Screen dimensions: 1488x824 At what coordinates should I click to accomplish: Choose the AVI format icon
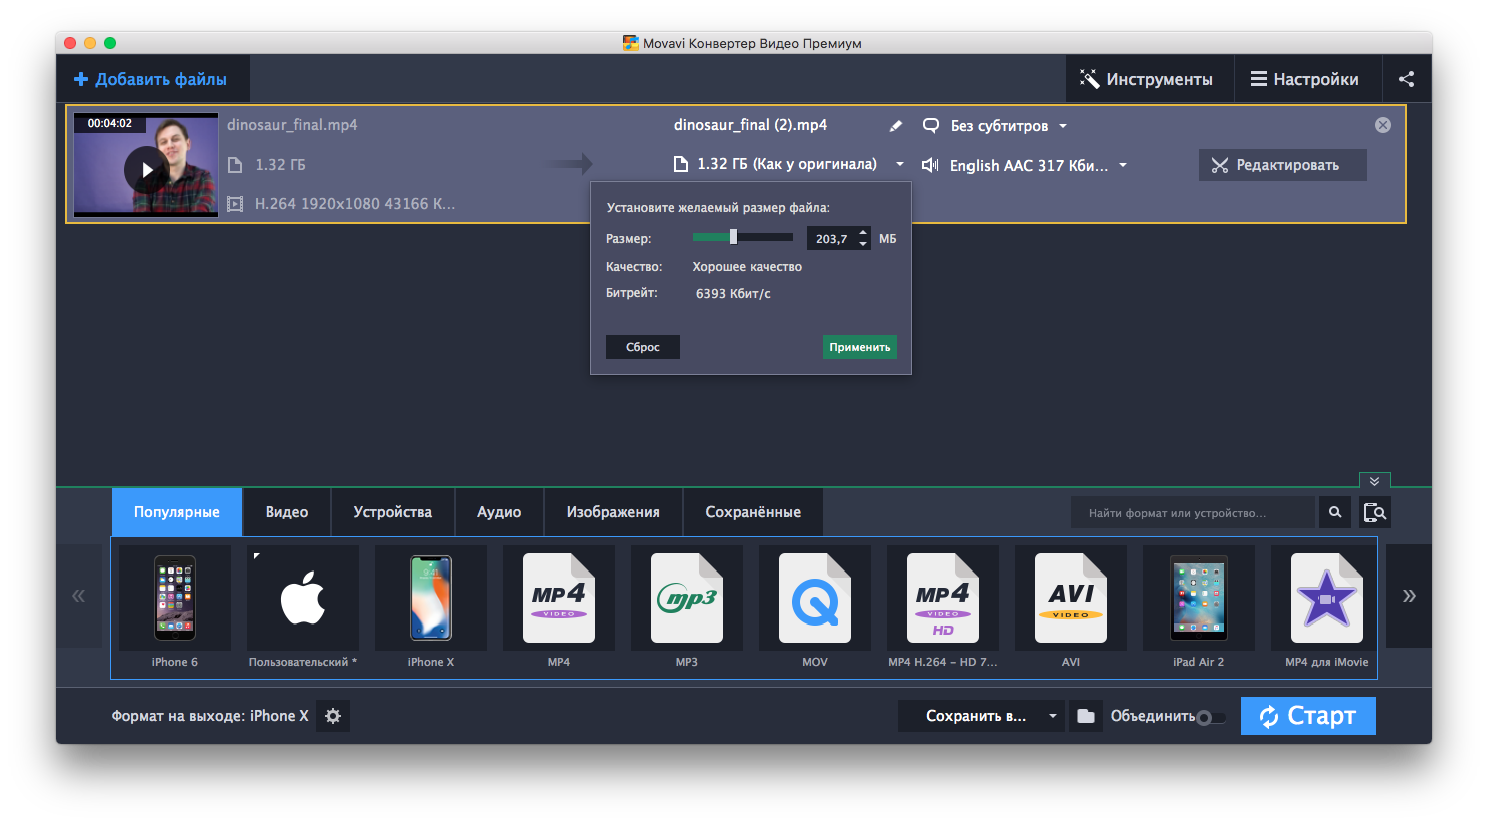point(1071,598)
